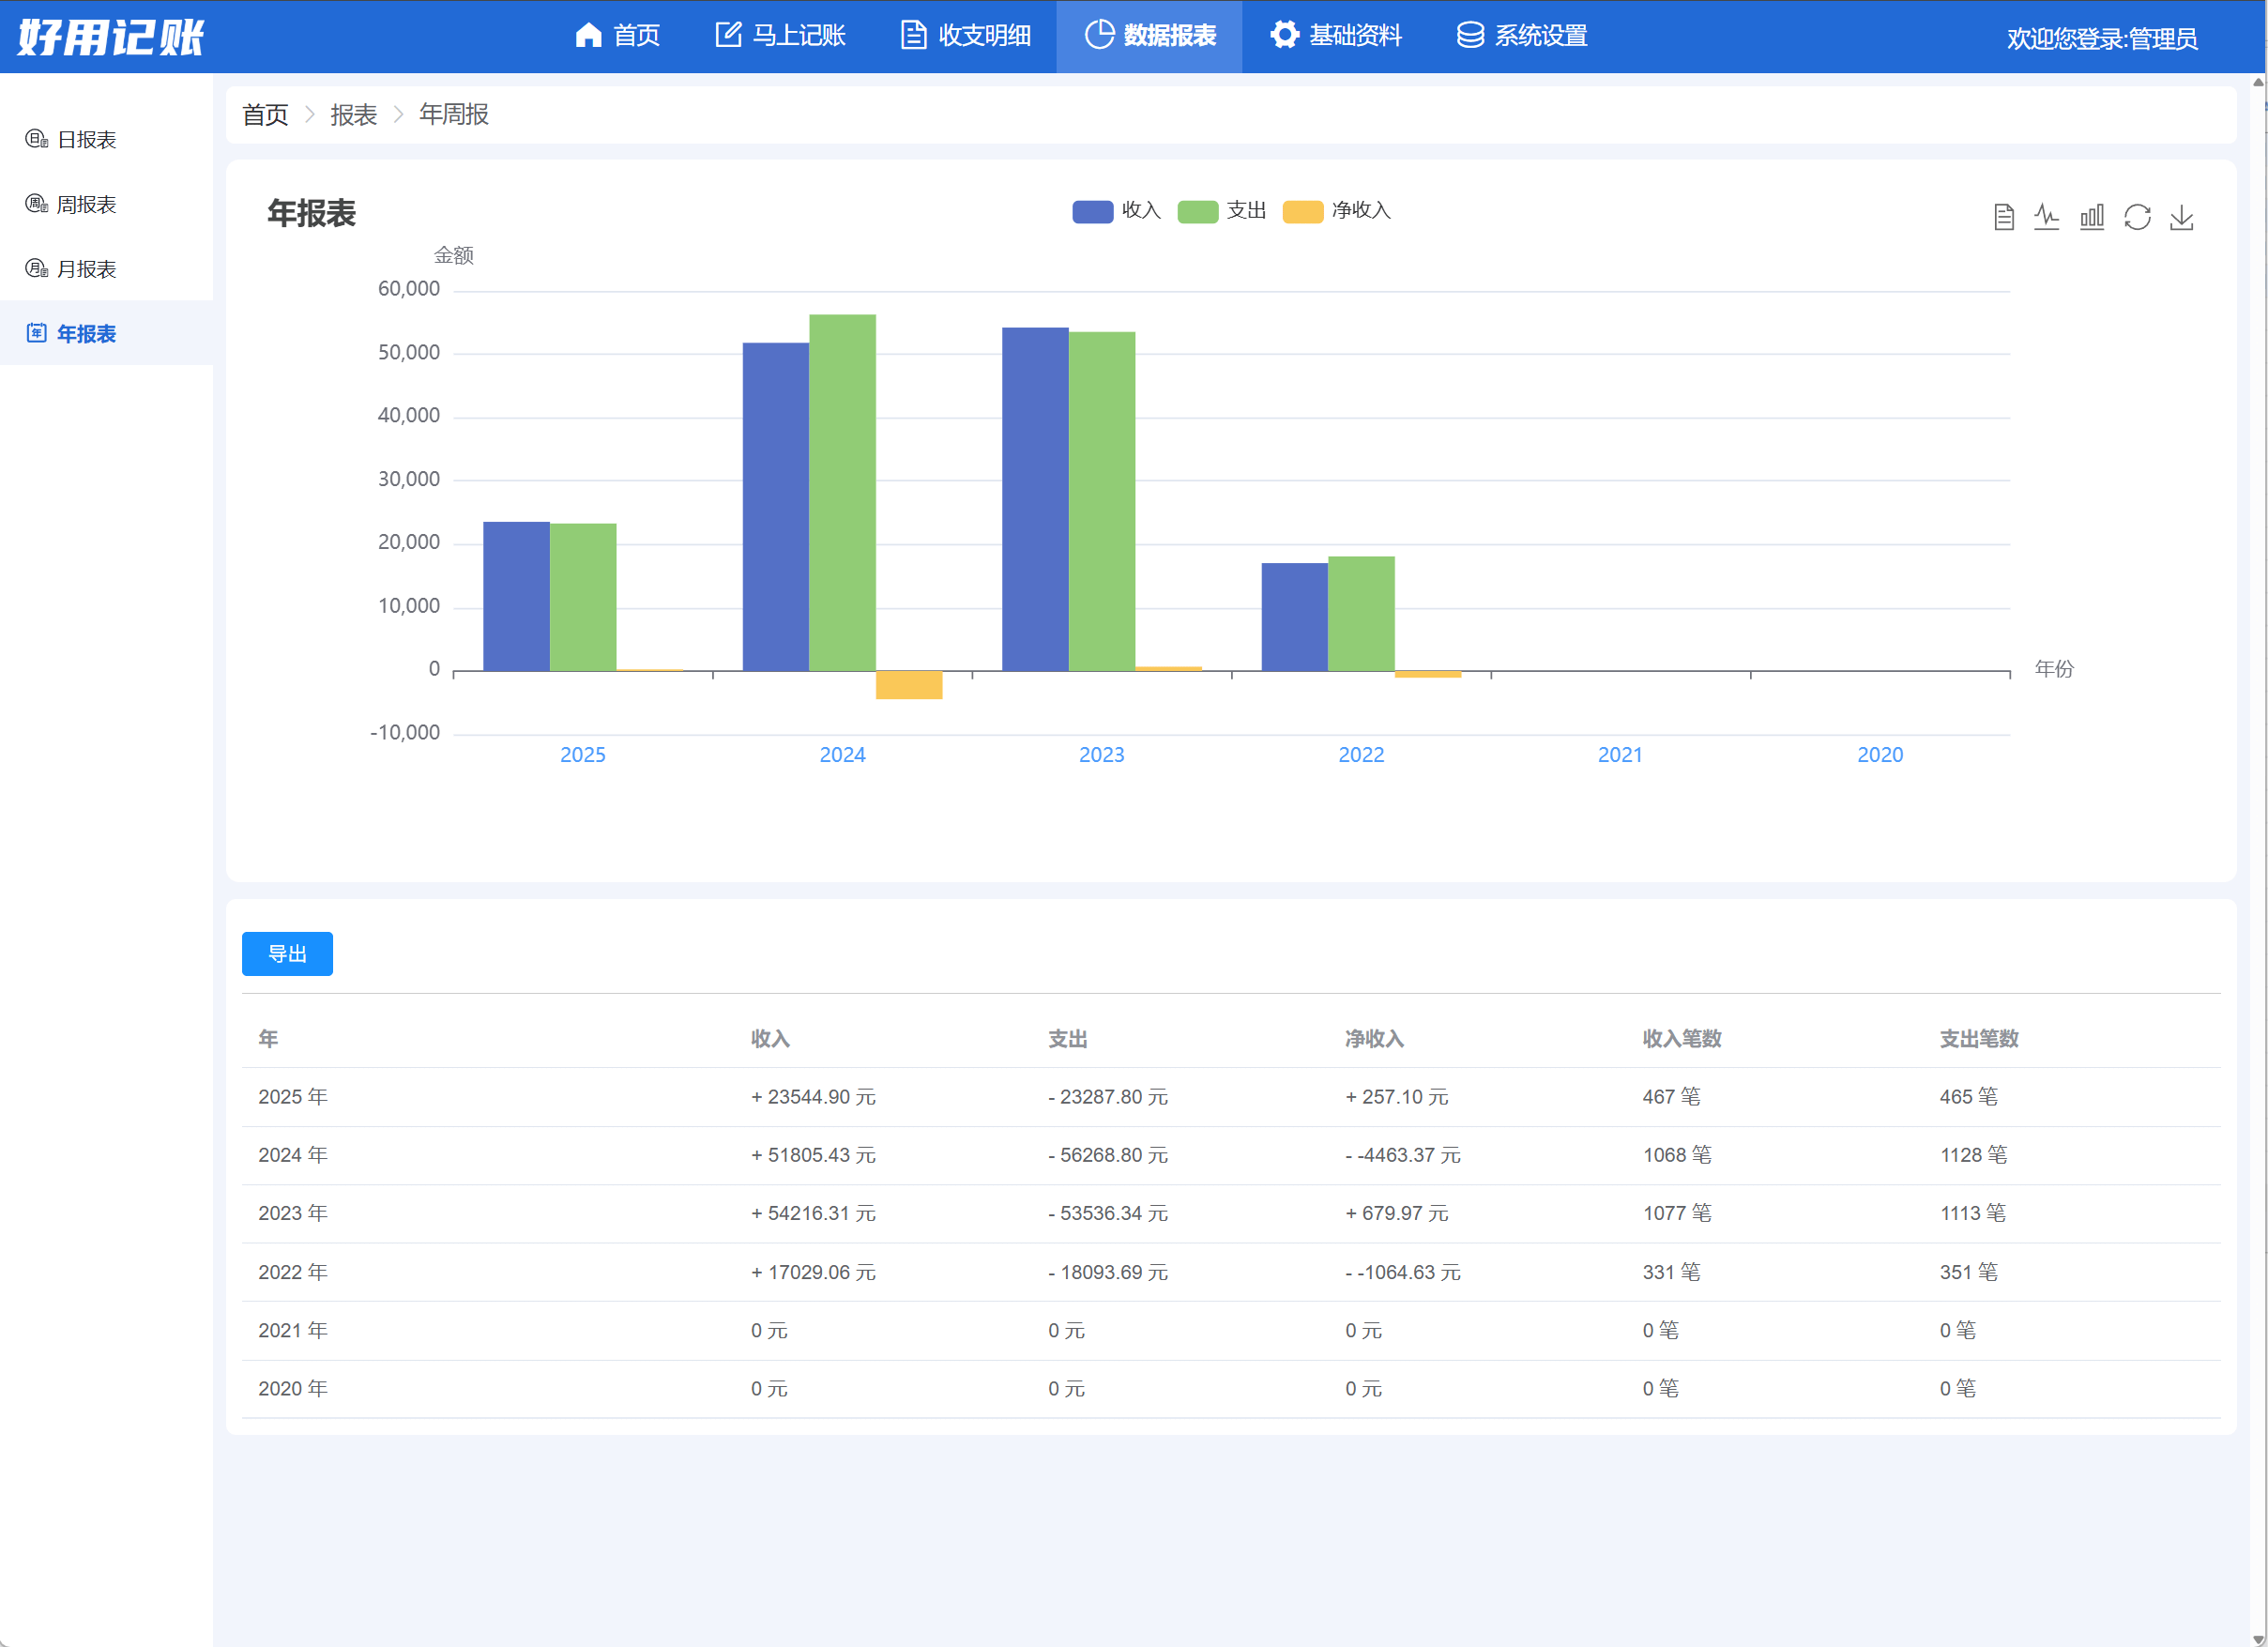Select 月报表 in the sidebar
Viewport: 2268px width, 1647px height.
tap(106, 269)
